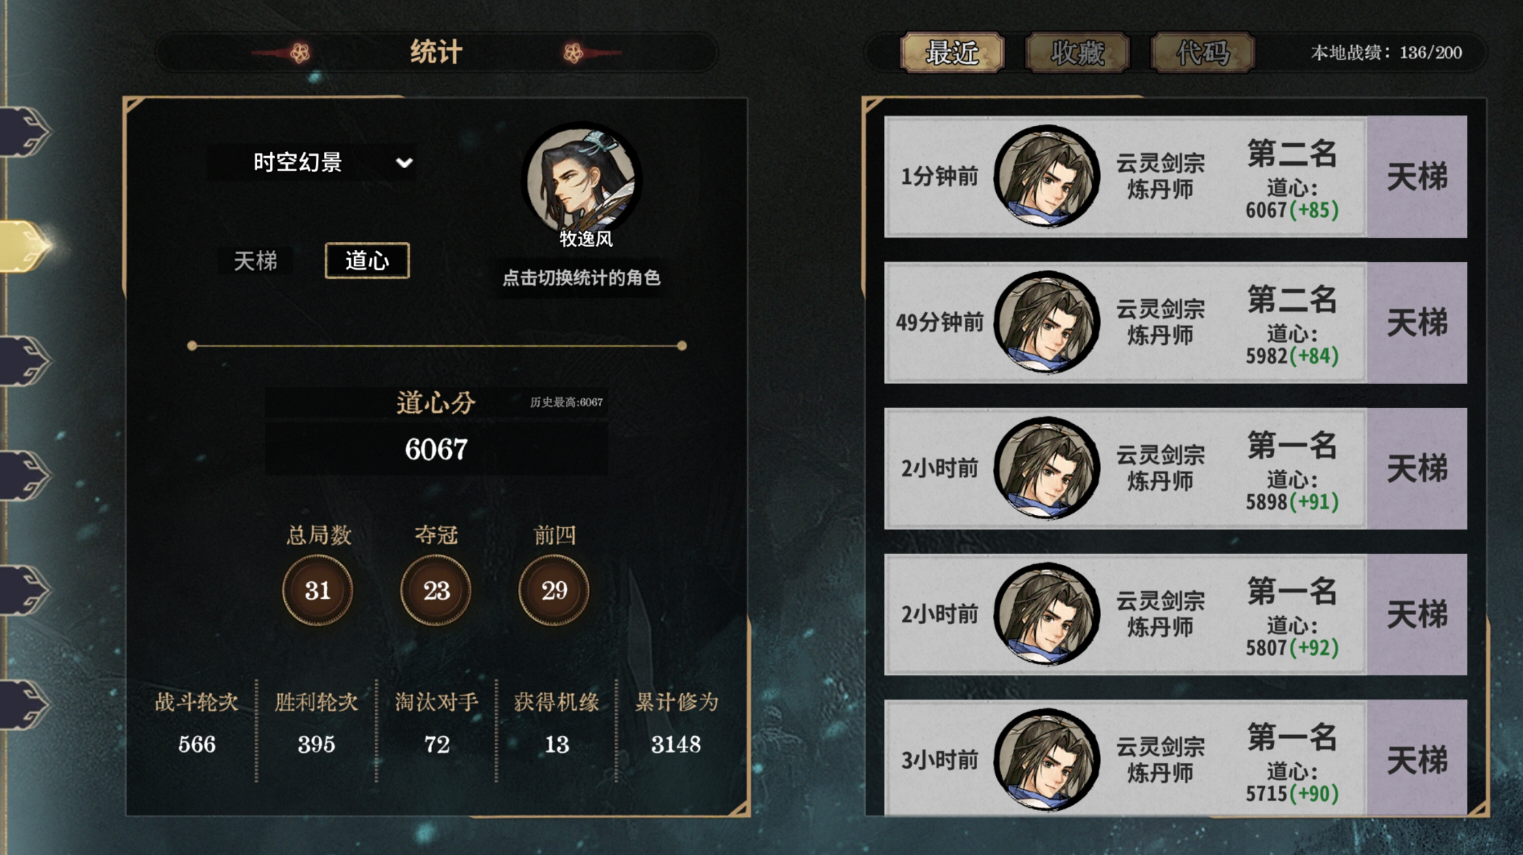Open the 代码 tab button
1523x855 pixels.
[x=1202, y=52]
